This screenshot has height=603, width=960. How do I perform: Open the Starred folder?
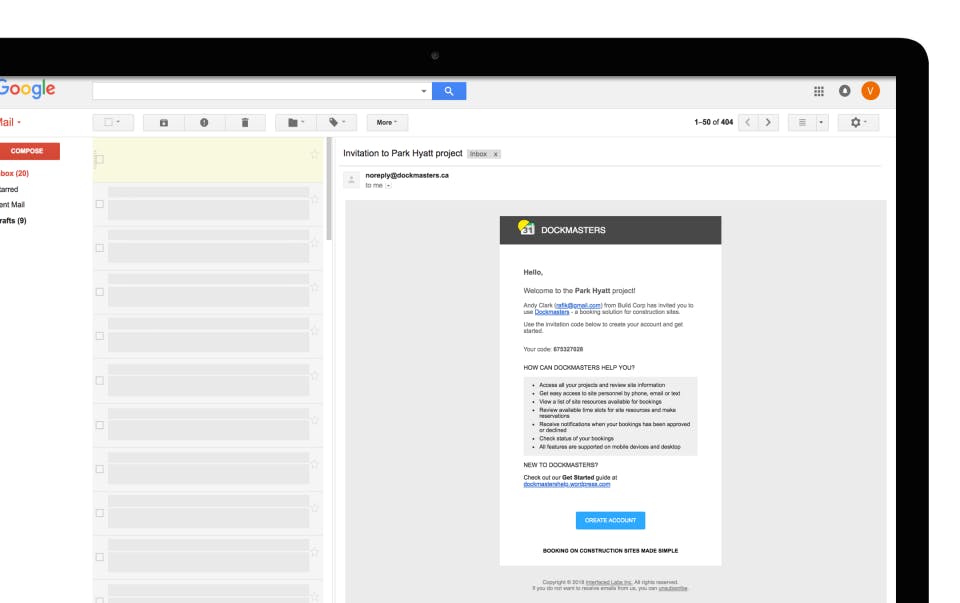point(9,190)
